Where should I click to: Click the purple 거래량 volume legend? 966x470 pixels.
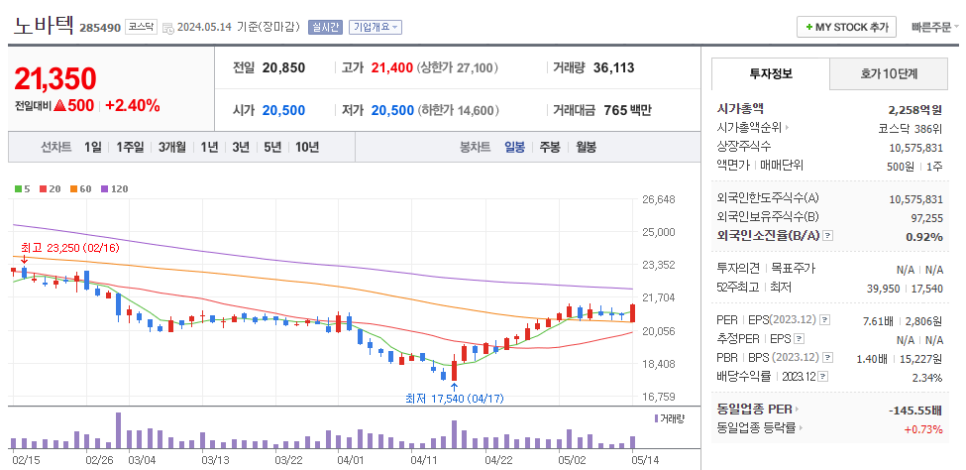coord(670,419)
